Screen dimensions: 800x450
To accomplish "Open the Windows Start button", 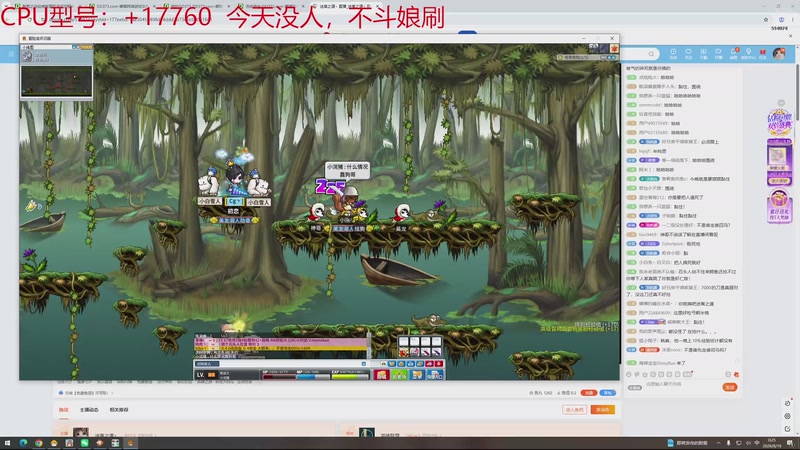I will (8, 443).
